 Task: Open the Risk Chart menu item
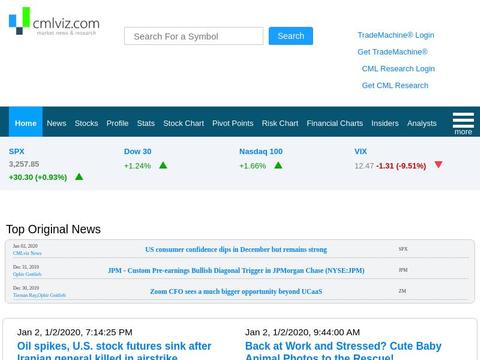point(280,123)
